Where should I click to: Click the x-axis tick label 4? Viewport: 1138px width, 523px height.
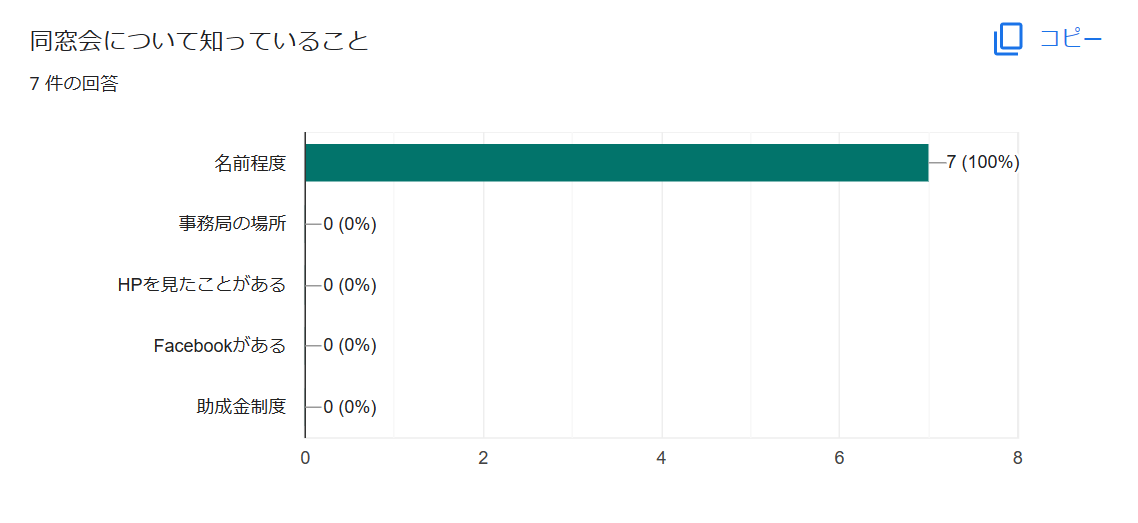tap(662, 458)
